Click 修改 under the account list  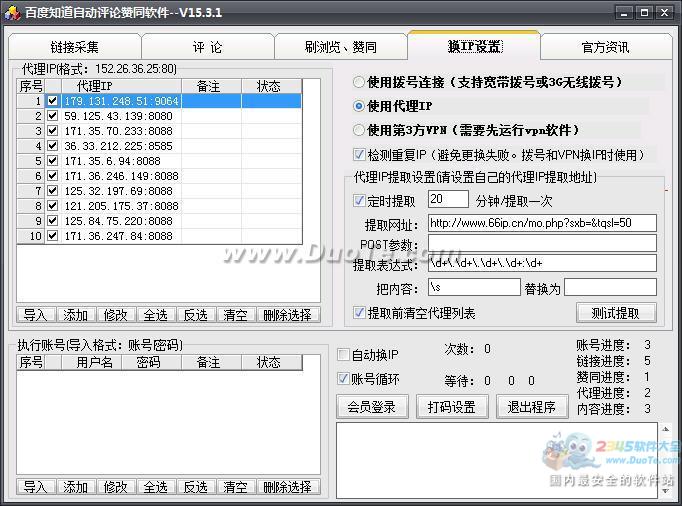click(x=116, y=487)
